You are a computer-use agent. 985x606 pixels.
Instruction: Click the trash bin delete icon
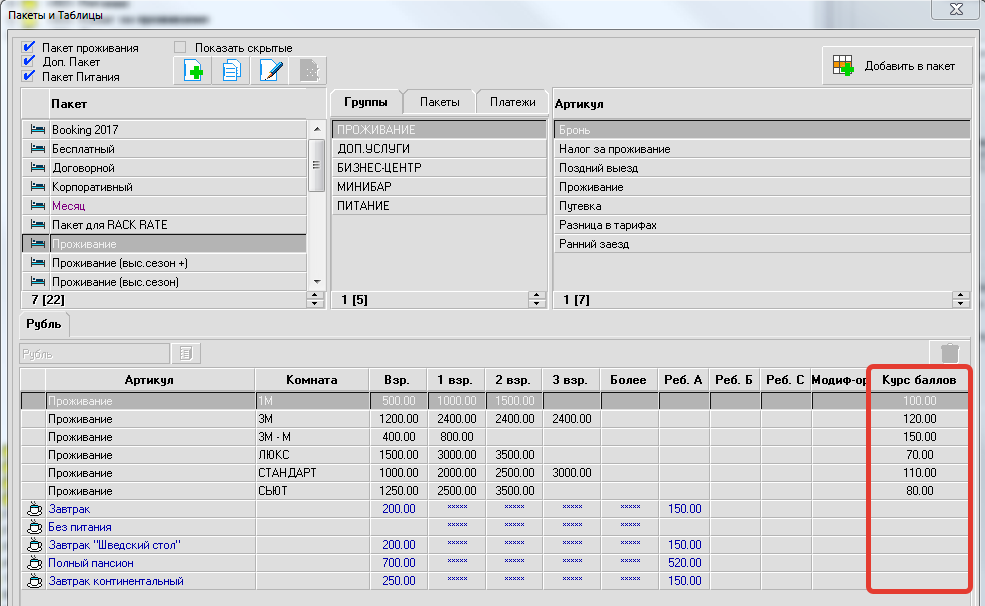[x=949, y=352]
